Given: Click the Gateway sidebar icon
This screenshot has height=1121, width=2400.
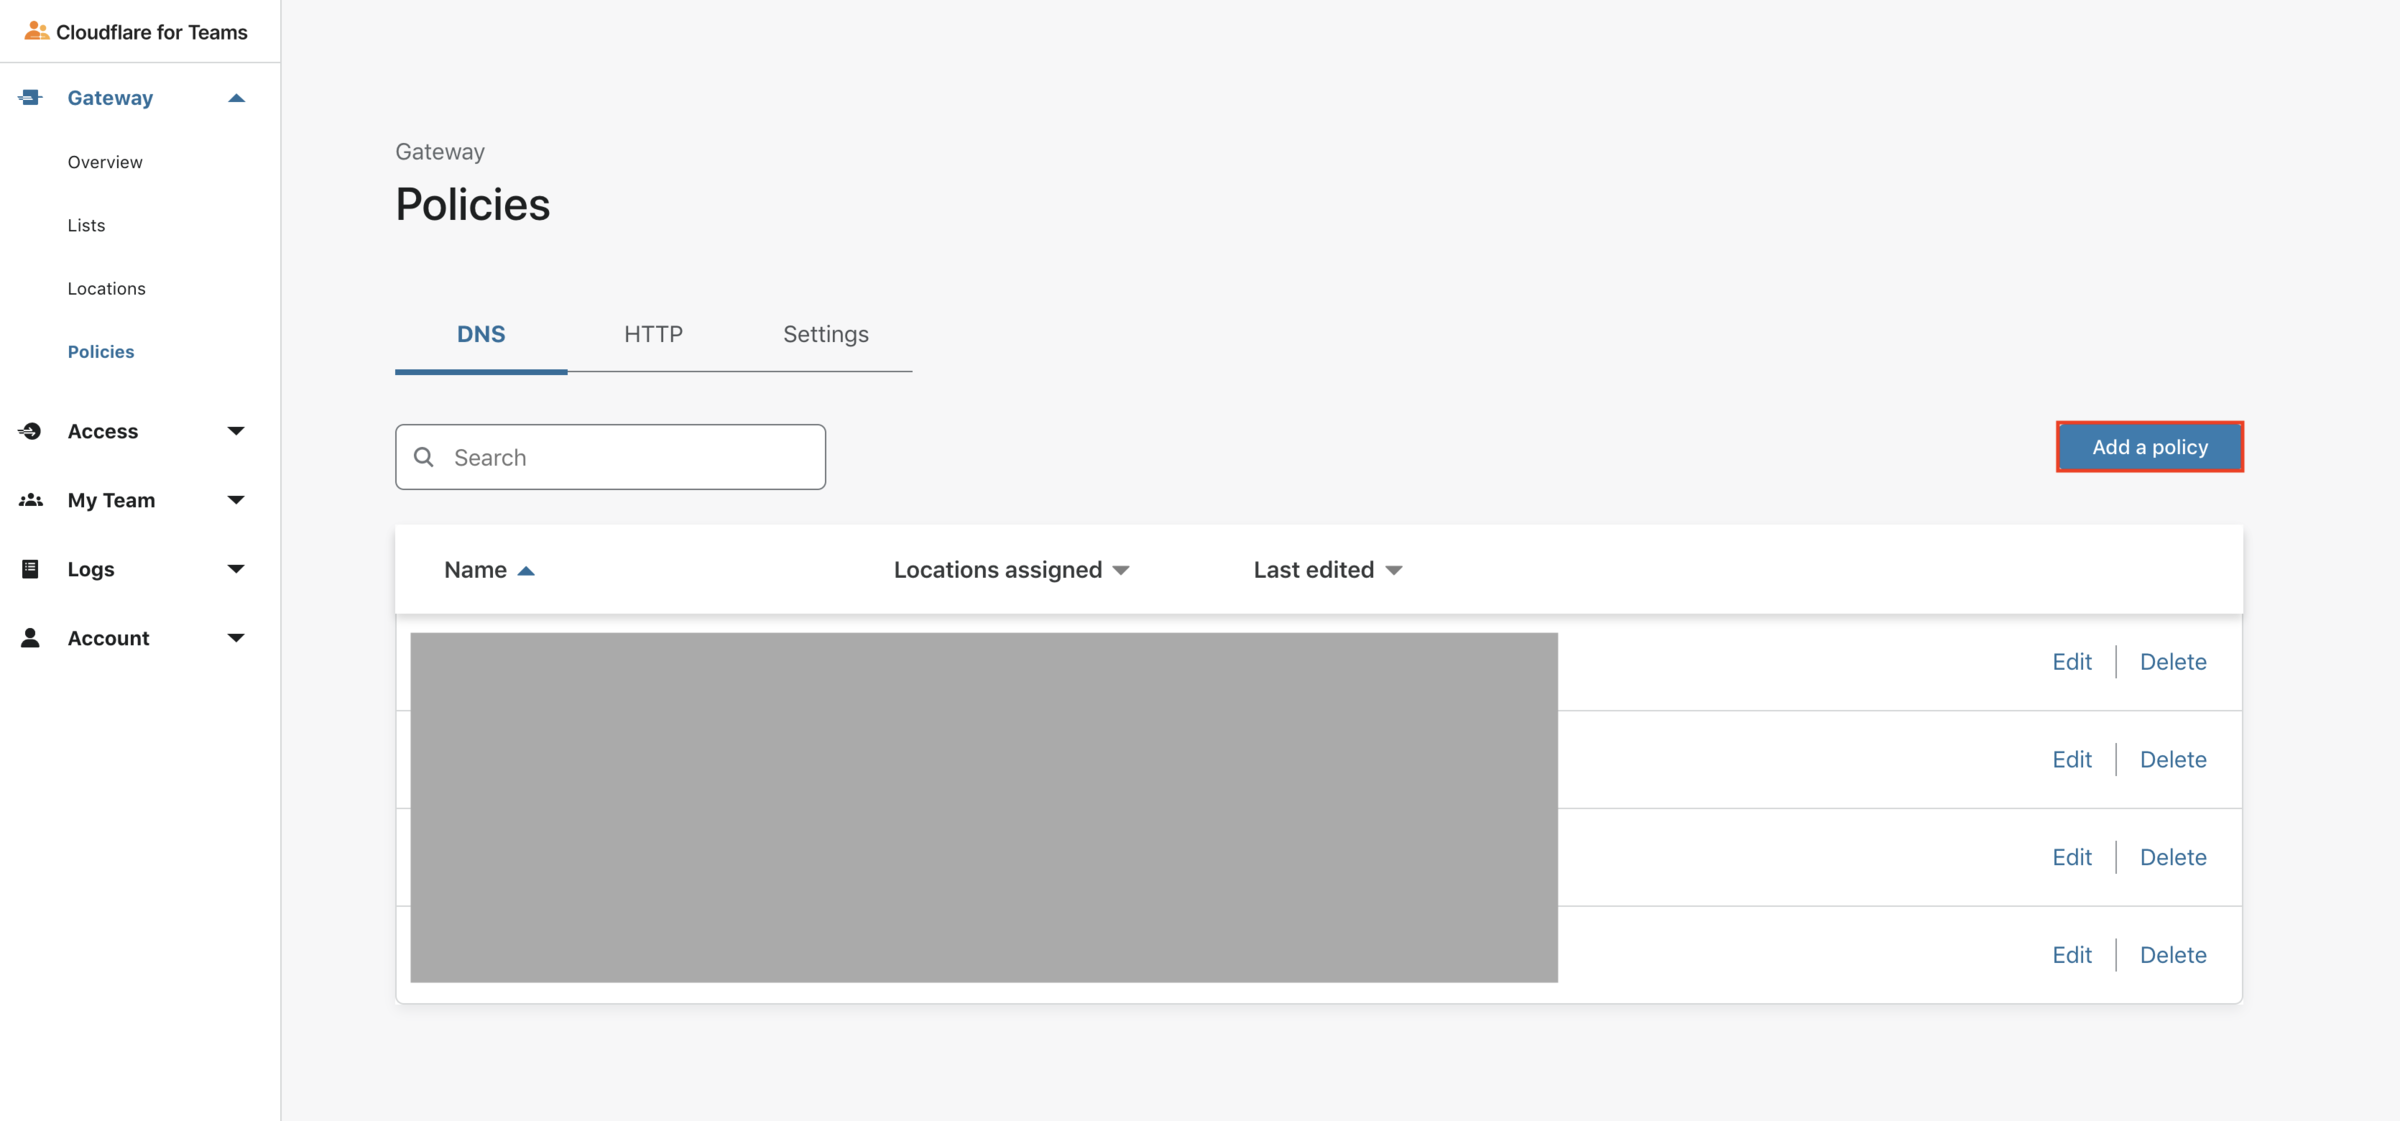Looking at the screenshot, I should pyautogui.click(x=30, y=97).
